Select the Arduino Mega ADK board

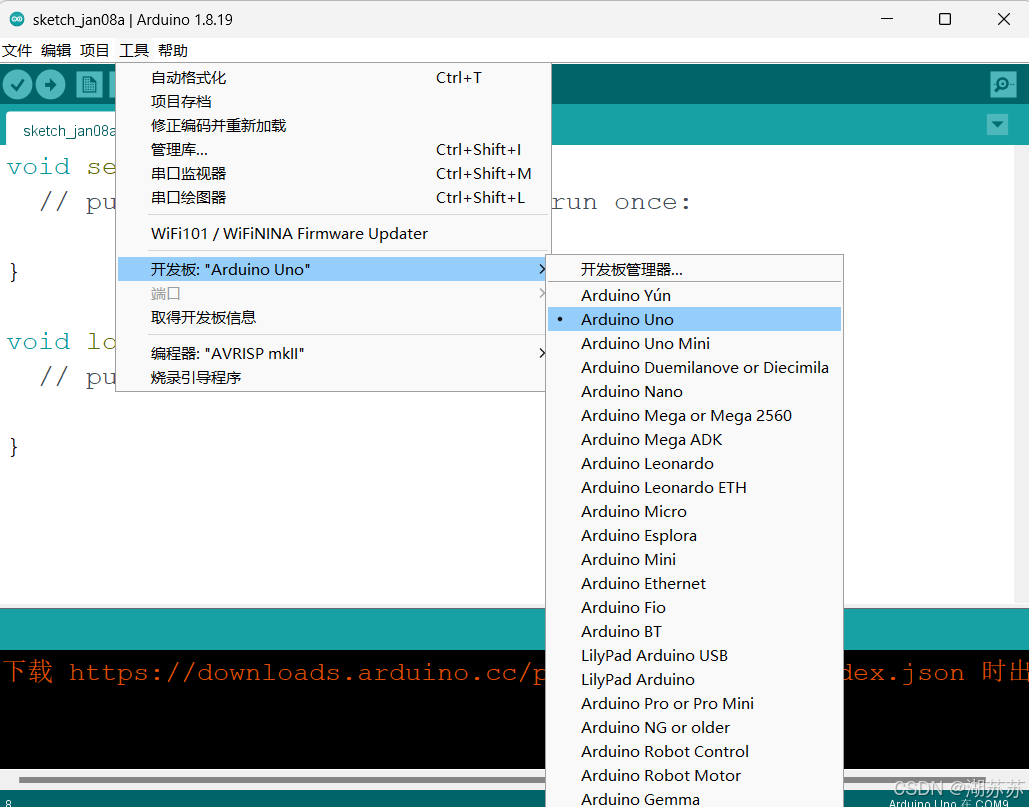[x=694, y=440]
